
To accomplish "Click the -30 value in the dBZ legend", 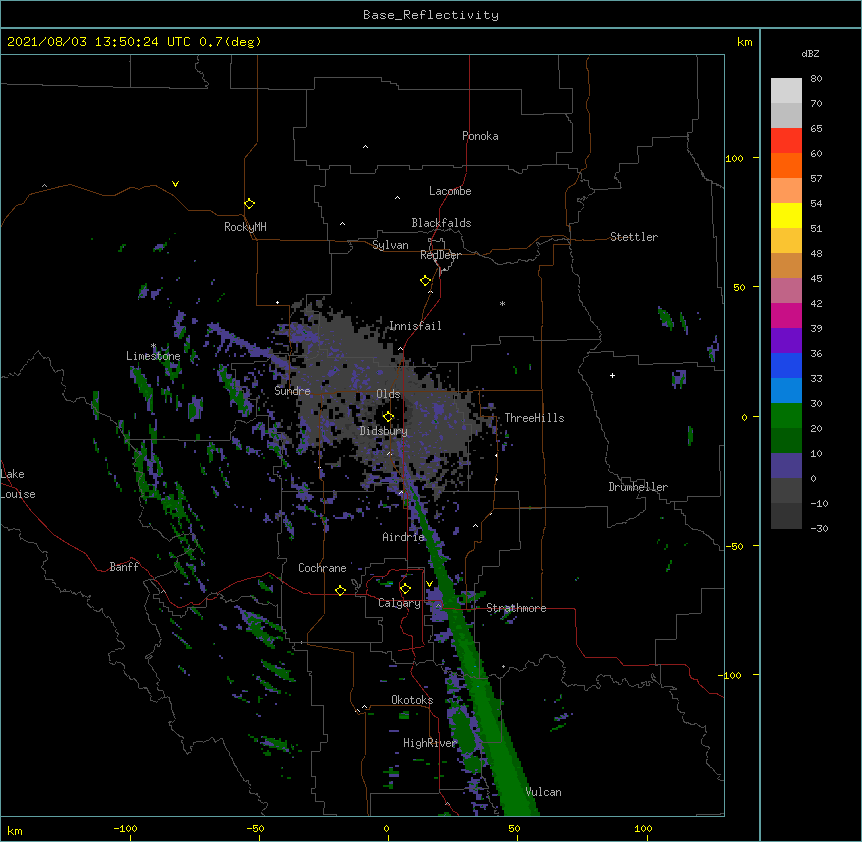I will [x=819, y=529].
